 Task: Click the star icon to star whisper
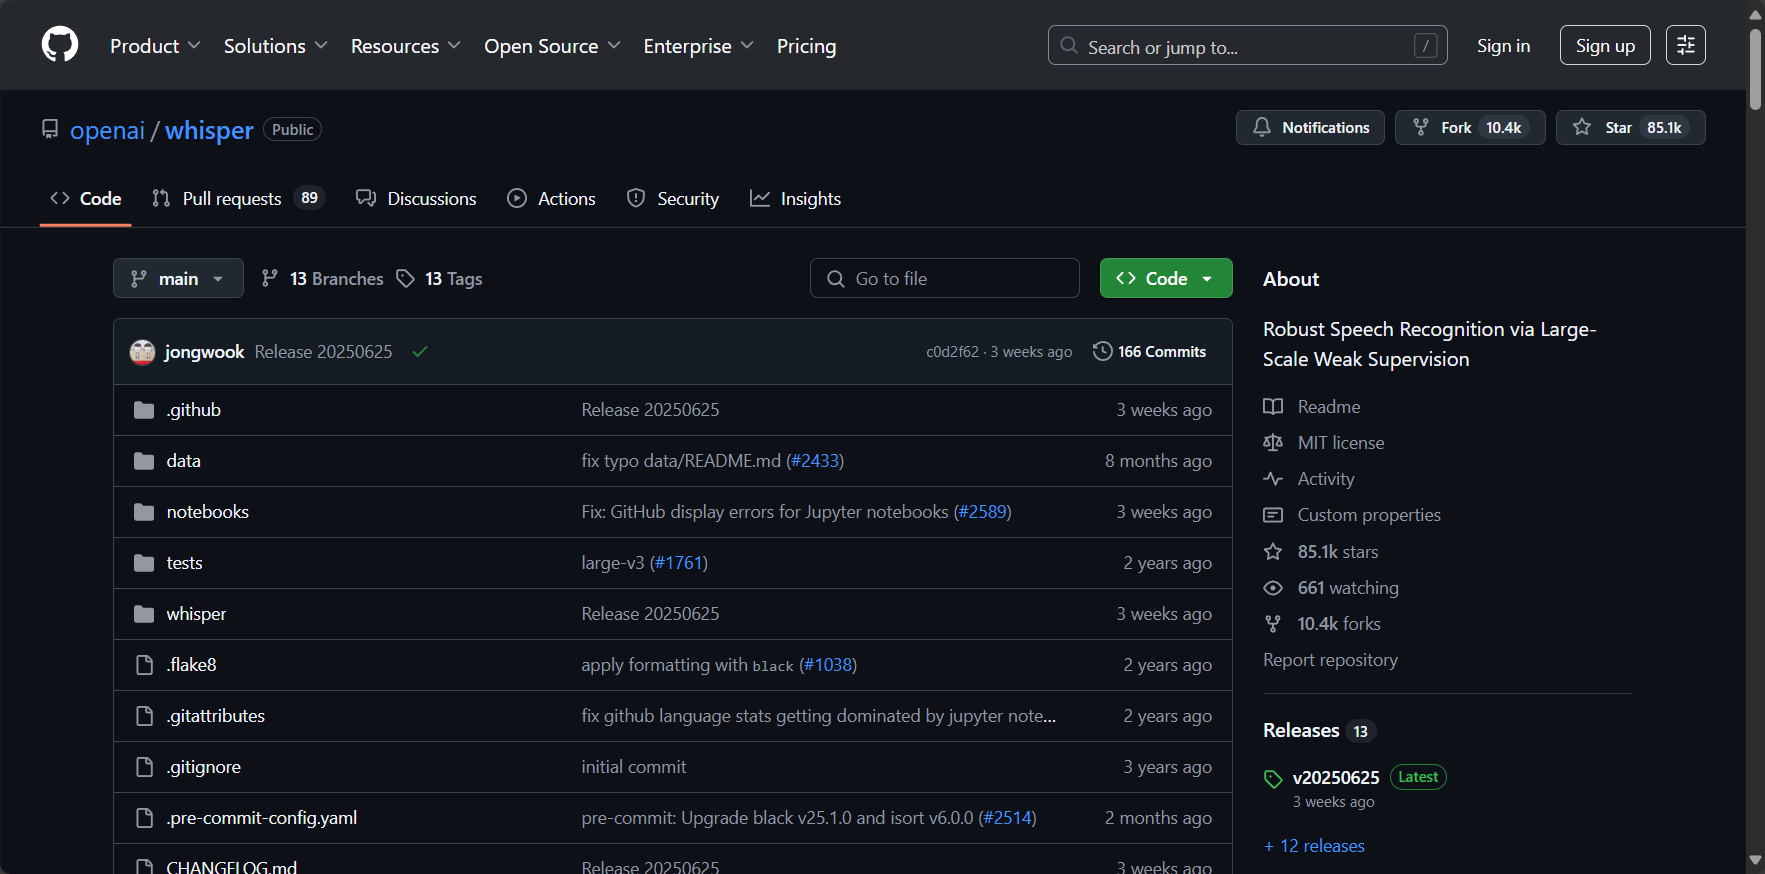[x=1582, y=127]
